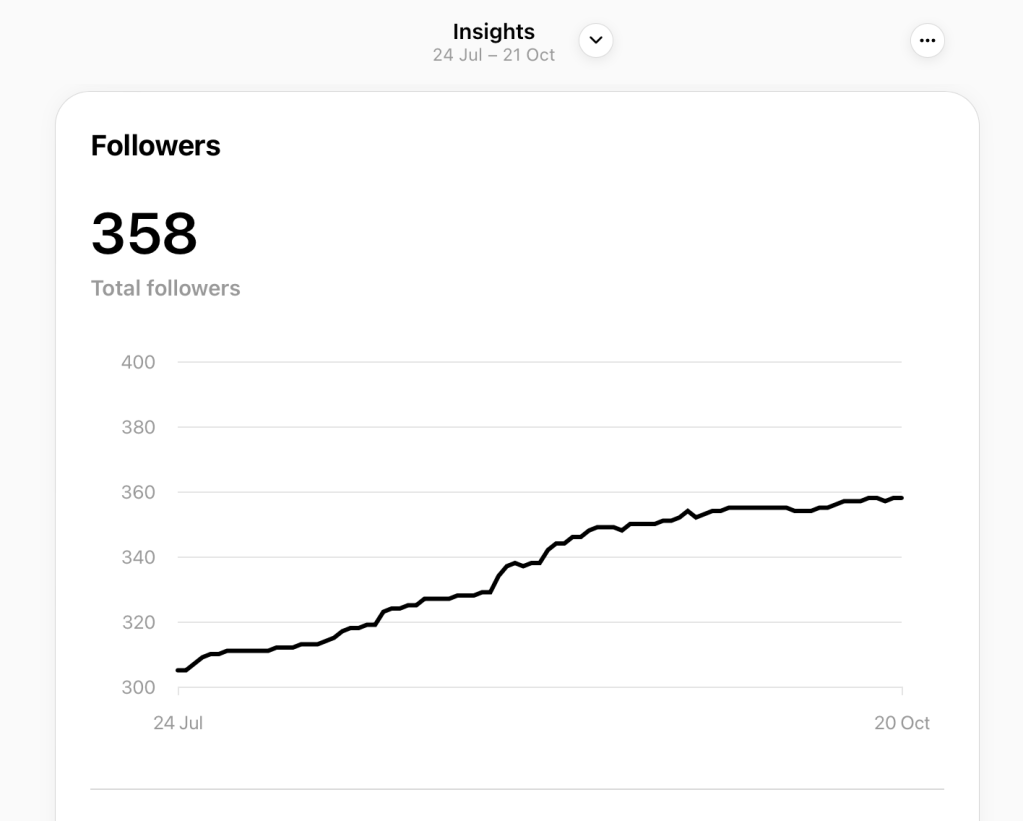This screenshot has width=1023, height=821.
Task: Click the 358 follower count number
Action: 144,234
